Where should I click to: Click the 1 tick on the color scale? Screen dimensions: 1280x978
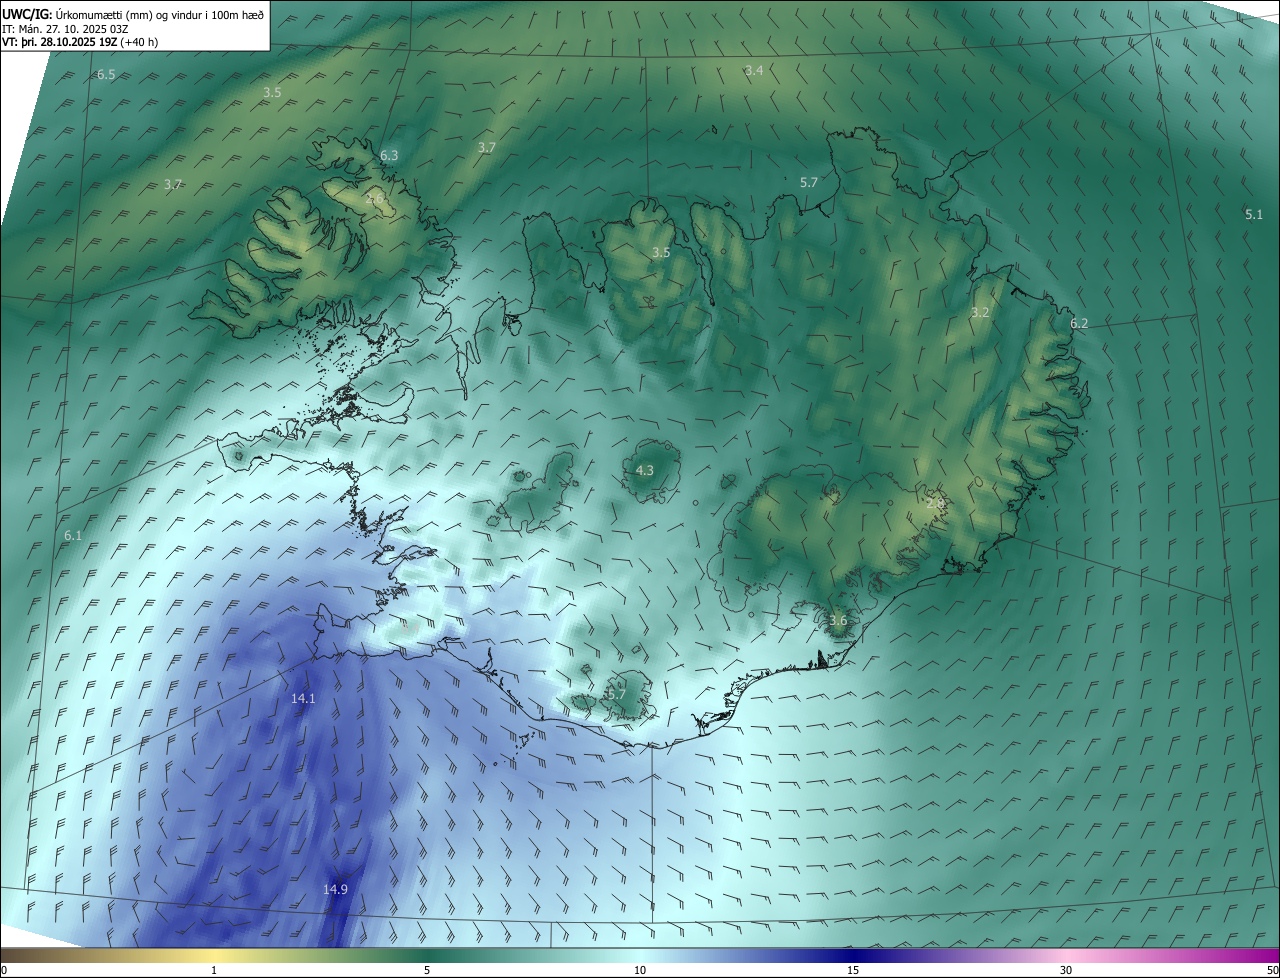(x=214, y=970)
